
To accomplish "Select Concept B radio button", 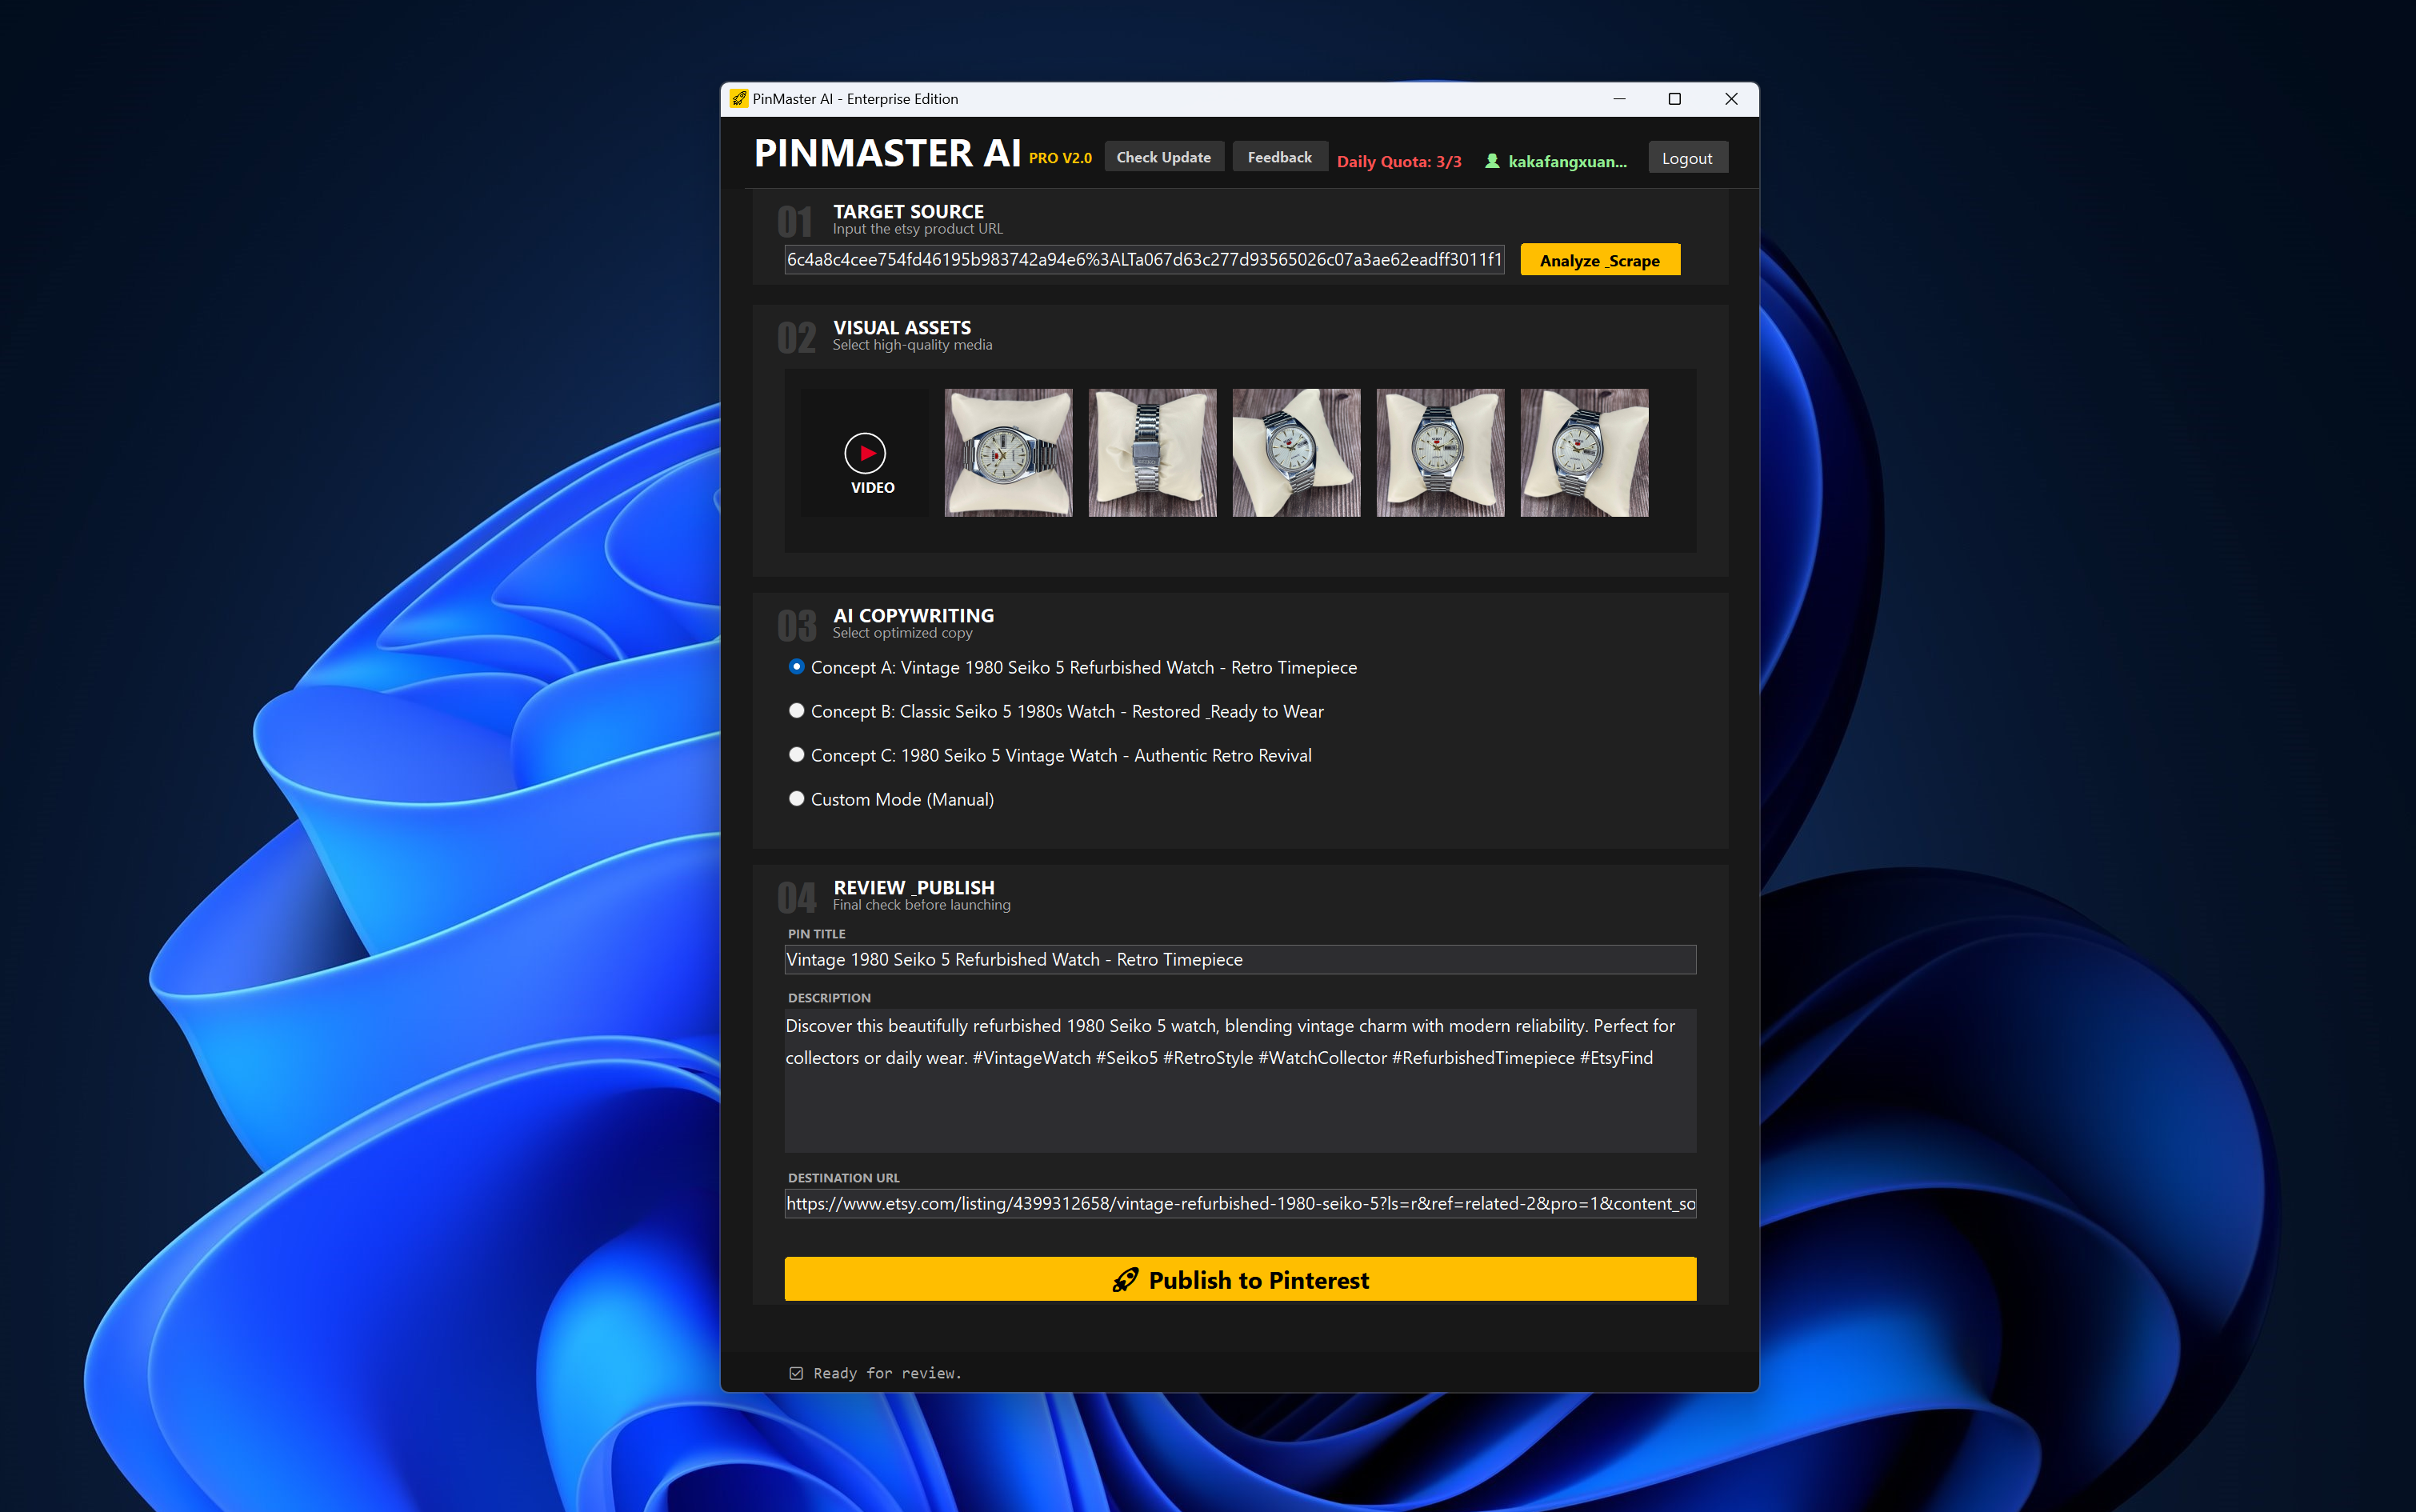I will (x=796, y=710).
